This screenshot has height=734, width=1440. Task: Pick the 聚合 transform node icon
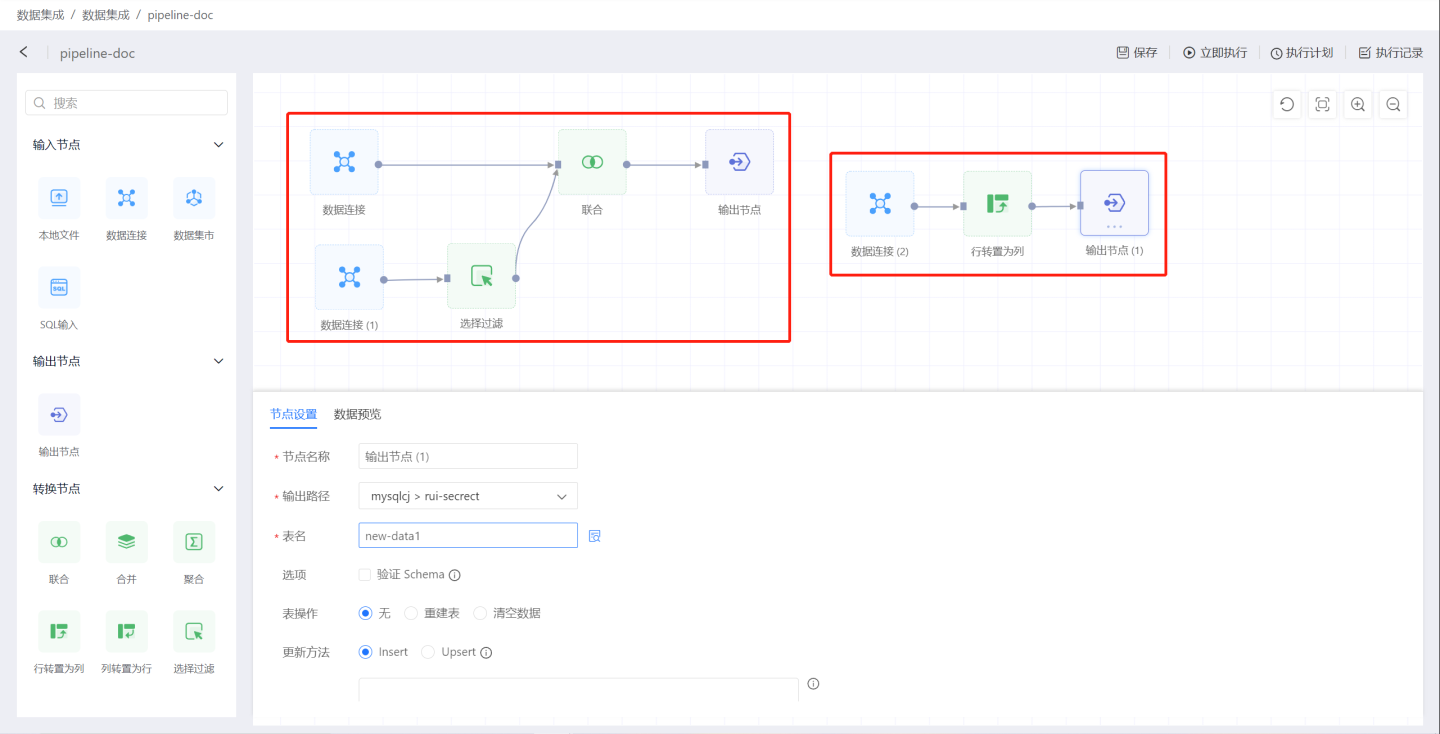[x=194, y=542]
